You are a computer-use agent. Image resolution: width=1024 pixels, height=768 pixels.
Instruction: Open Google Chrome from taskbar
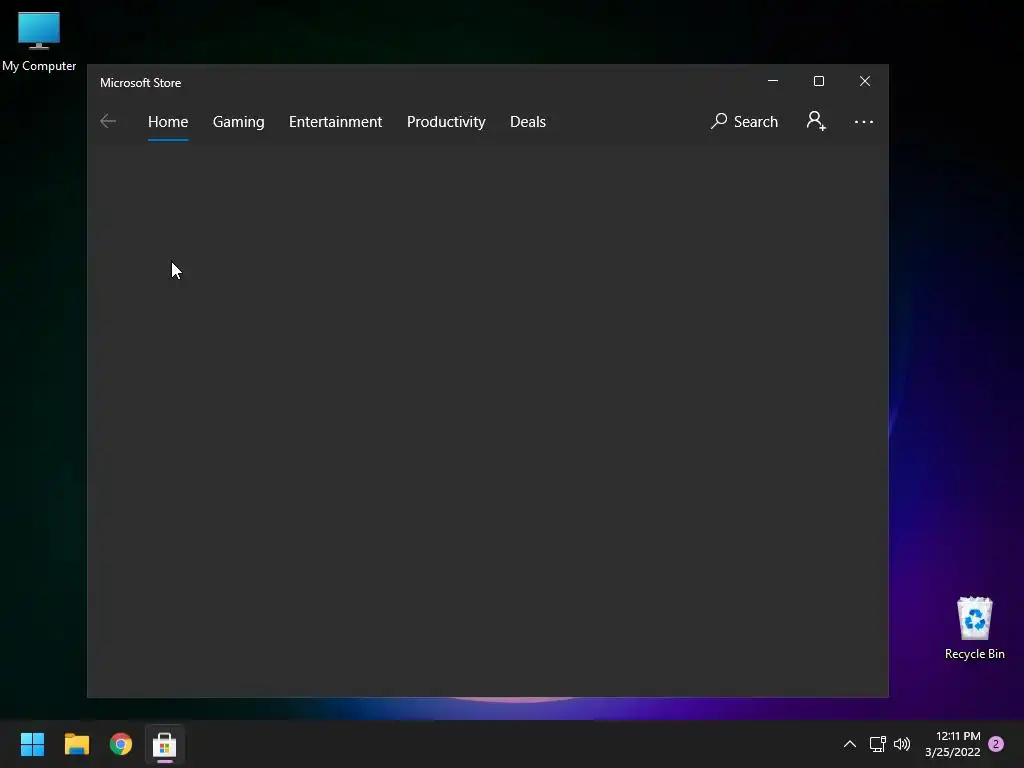[121, 744]
